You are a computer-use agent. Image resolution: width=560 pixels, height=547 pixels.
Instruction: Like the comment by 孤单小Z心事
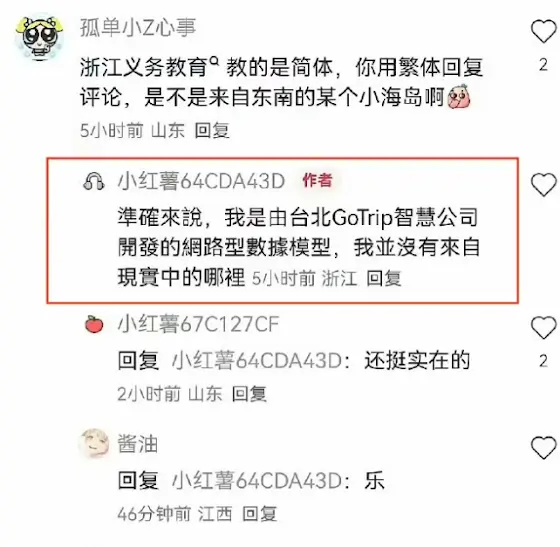tap(544, 31)
